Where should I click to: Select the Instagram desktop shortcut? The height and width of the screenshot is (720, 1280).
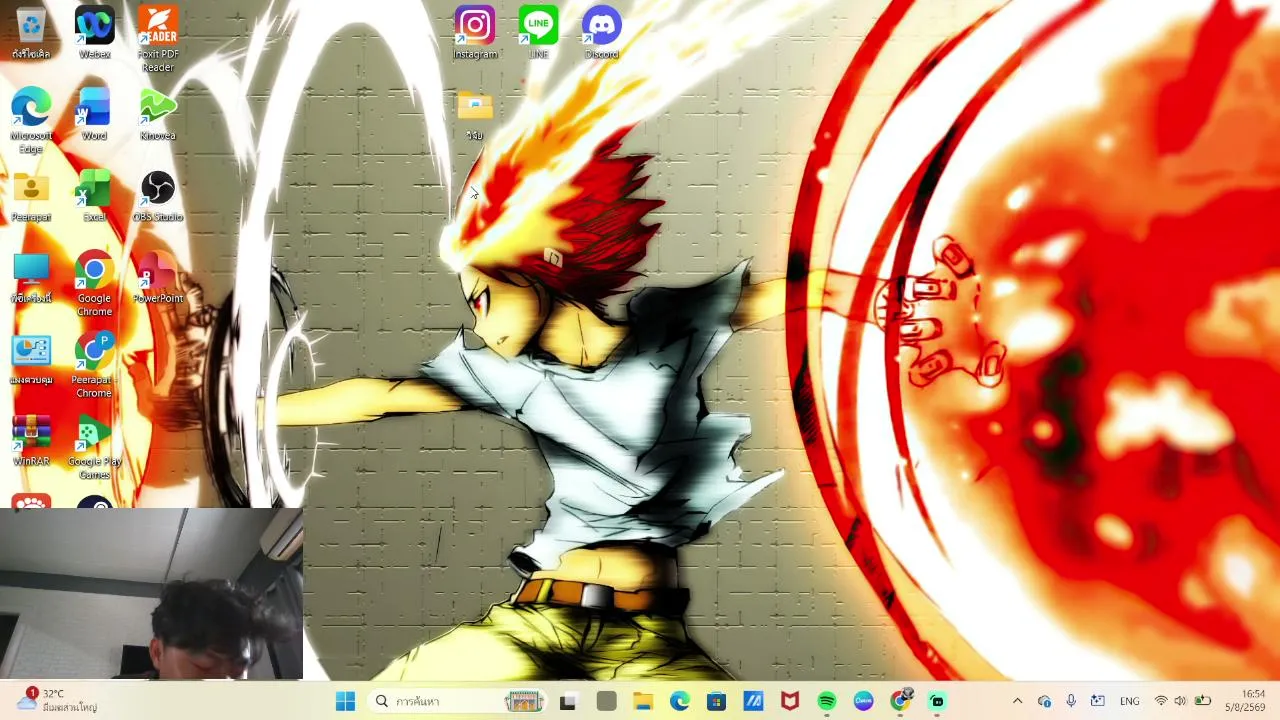tap(475, 33)
